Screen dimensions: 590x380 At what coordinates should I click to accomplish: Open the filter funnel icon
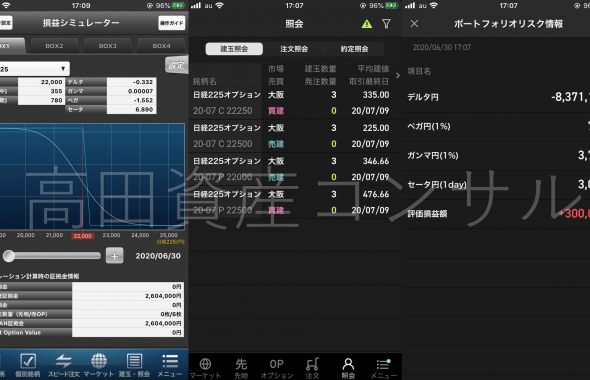click(386, 24)
